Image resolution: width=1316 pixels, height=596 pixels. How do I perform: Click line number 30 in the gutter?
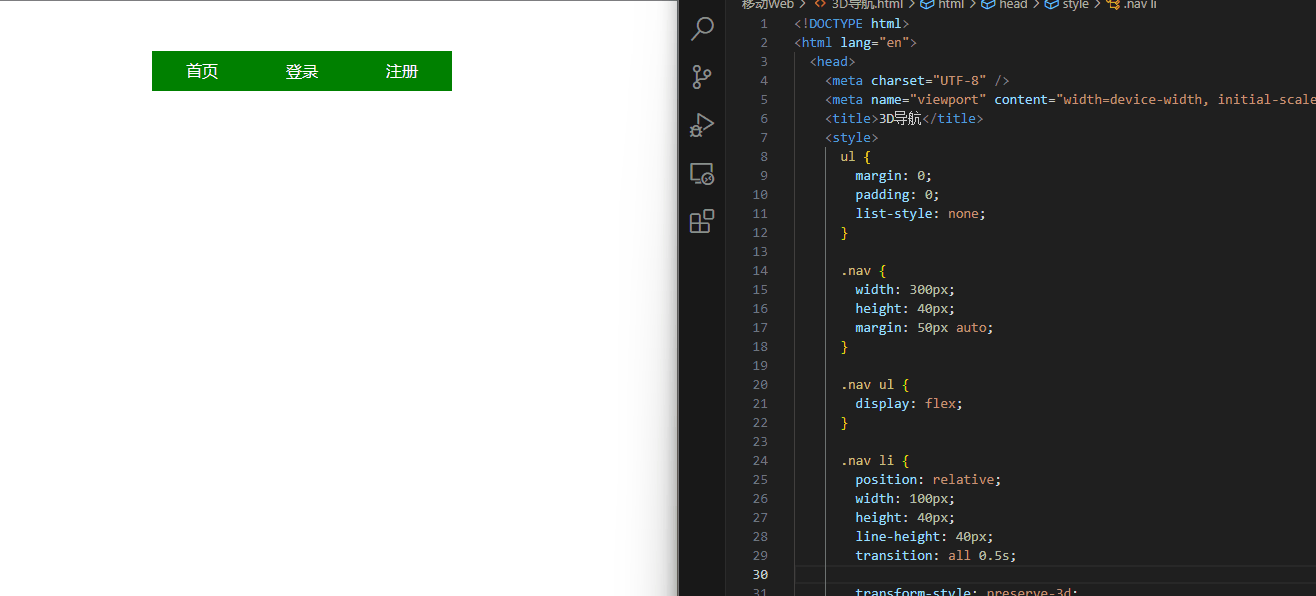pos(760,574)
